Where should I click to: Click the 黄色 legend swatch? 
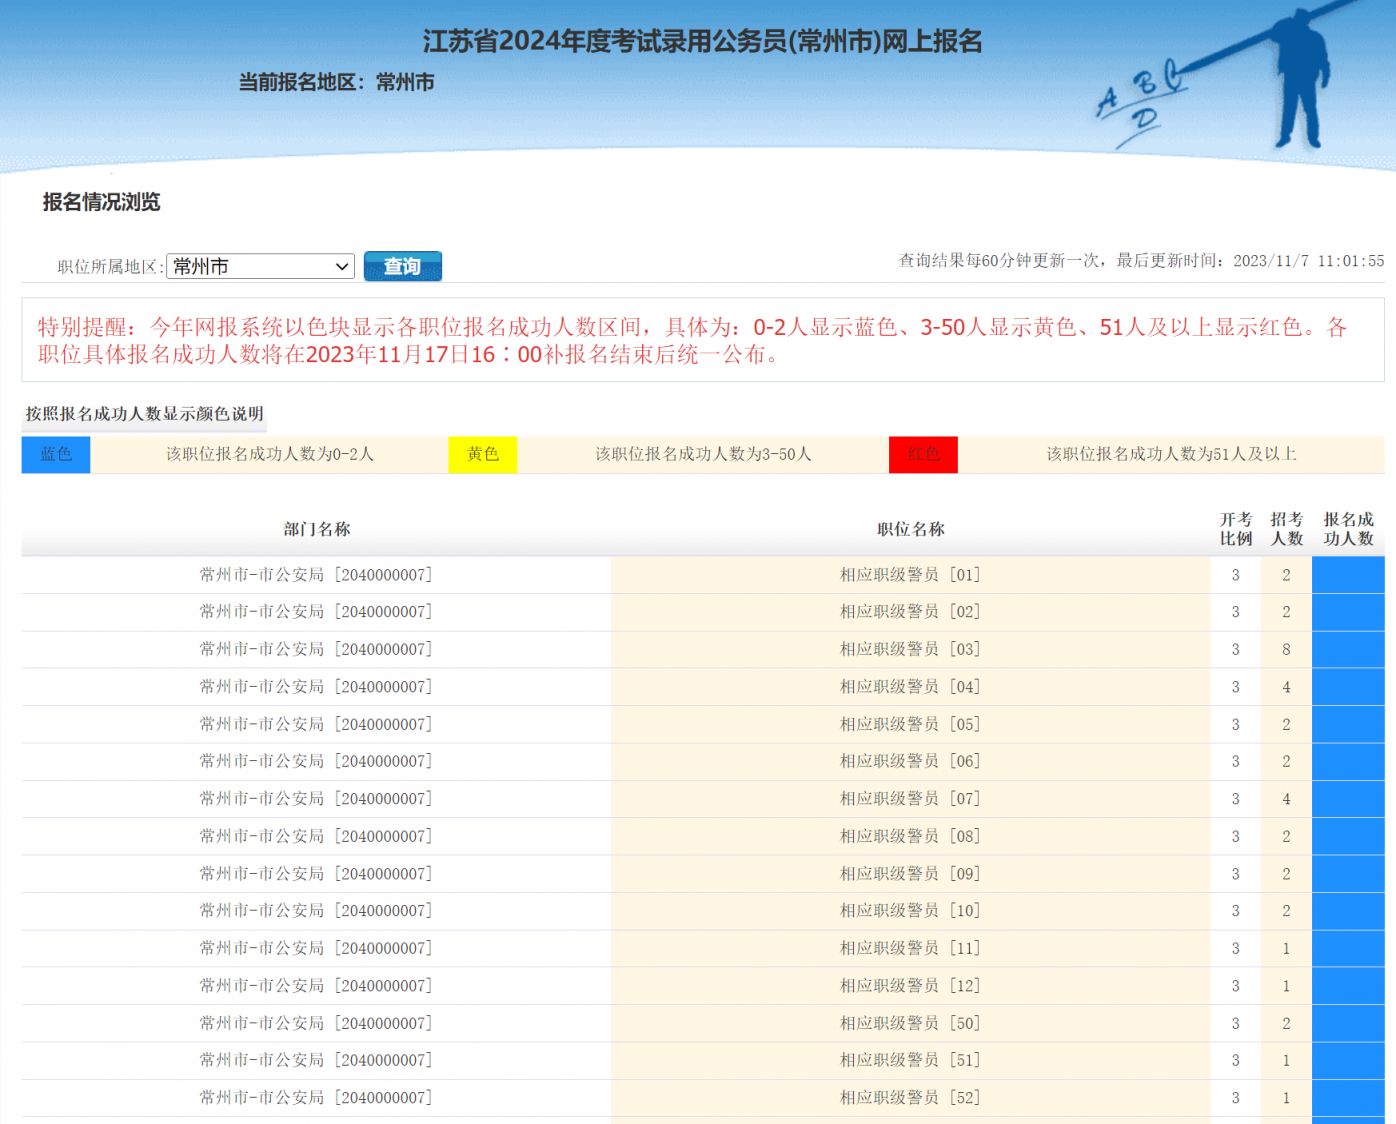[482, 454]
